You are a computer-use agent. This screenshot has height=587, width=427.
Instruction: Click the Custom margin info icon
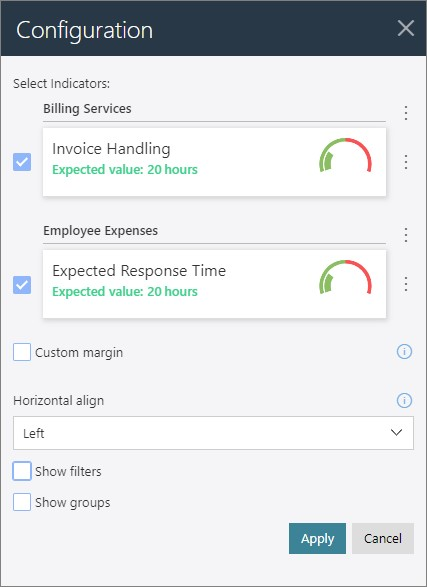[x=404, y=352]
